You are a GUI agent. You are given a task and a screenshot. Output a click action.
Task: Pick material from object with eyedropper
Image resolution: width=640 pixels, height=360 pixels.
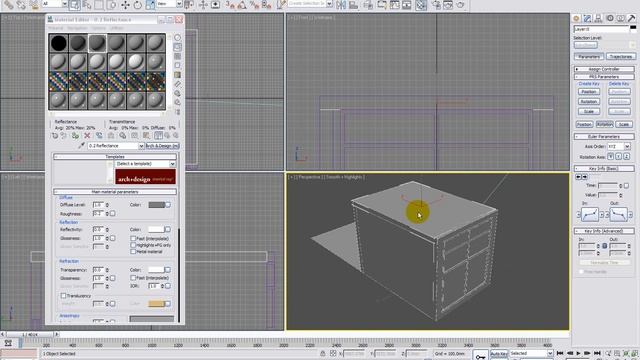click(81, 146)
